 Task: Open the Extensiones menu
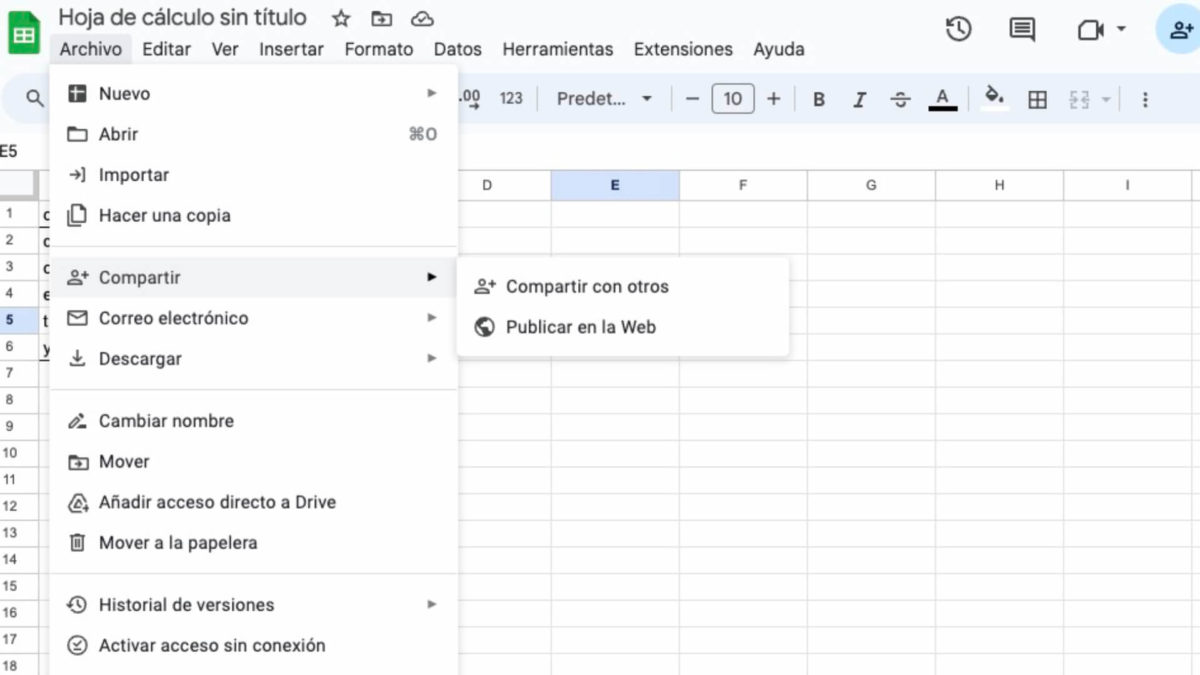[683, 49]
